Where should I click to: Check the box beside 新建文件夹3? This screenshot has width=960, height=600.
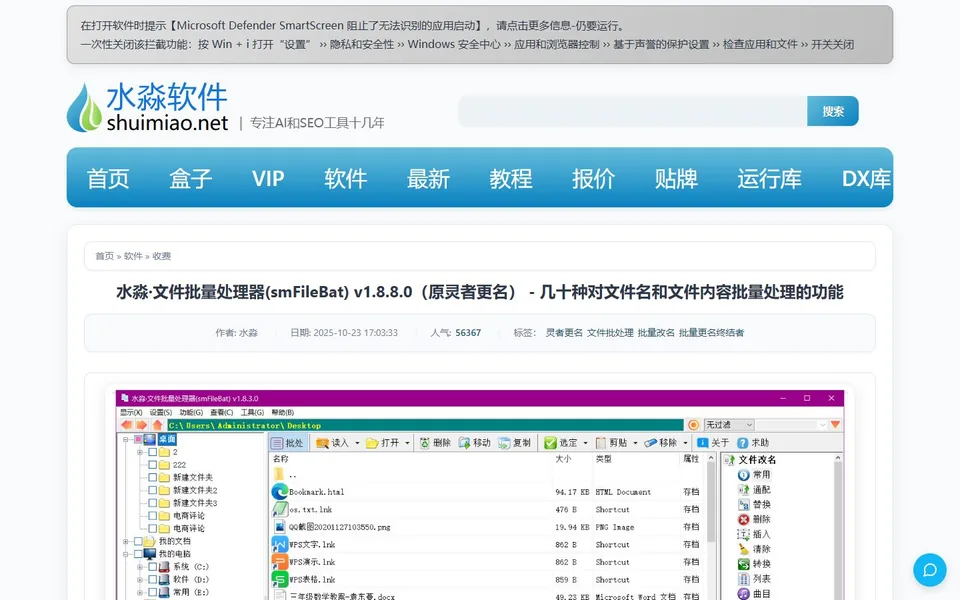152,503
